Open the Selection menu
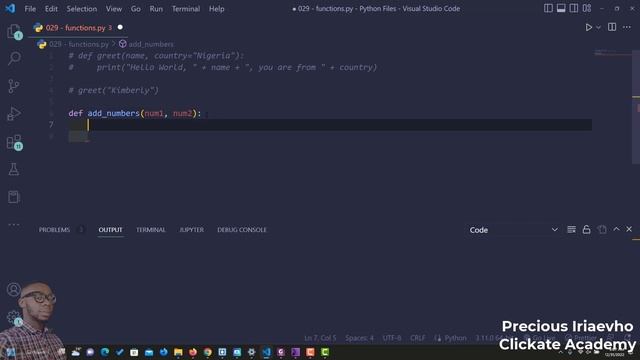 pos(82,9)
